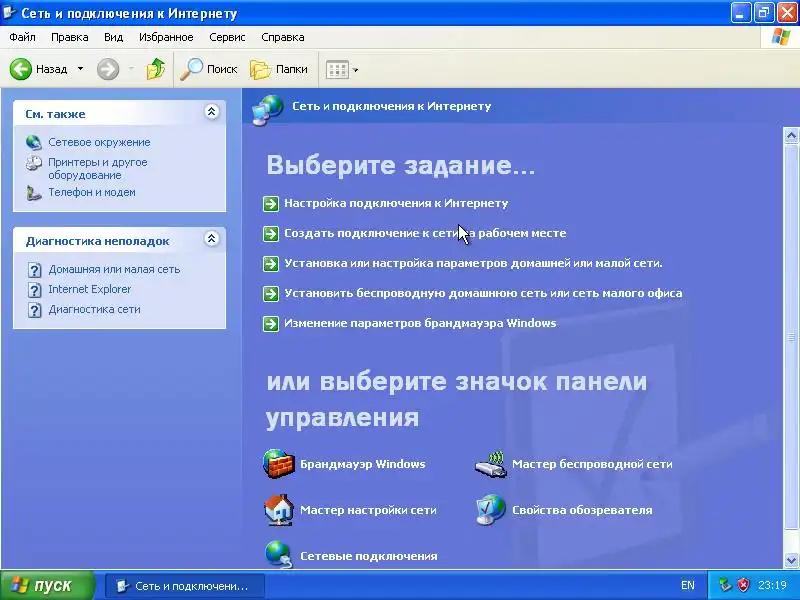Click the Сеть и подключени... taskbar button
The height and width of the screenshot is (600, 800).
[185, 586]
